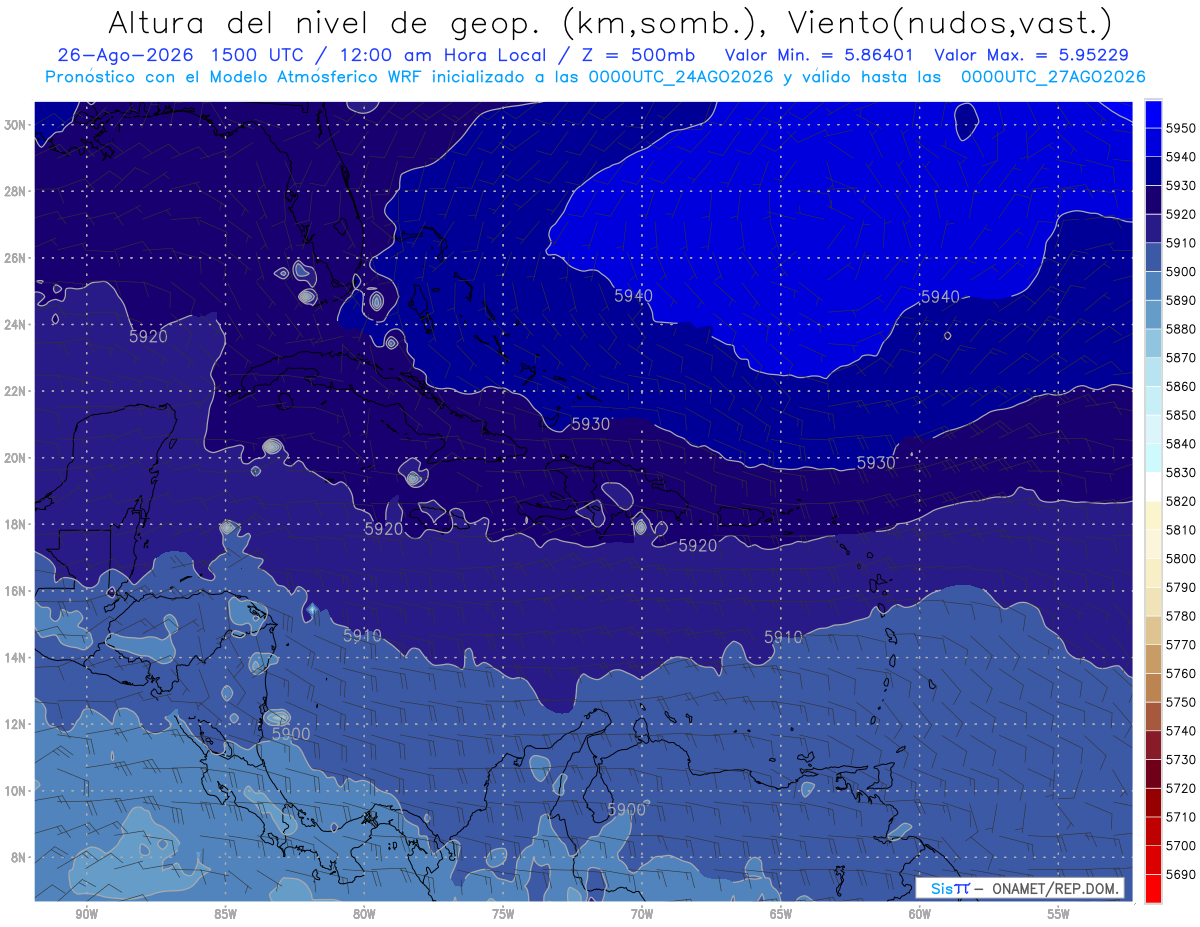The width and height of the screenshot is (1200, 927).
Task: Click the 80W longitude axis label
Action: click(364, 914)
